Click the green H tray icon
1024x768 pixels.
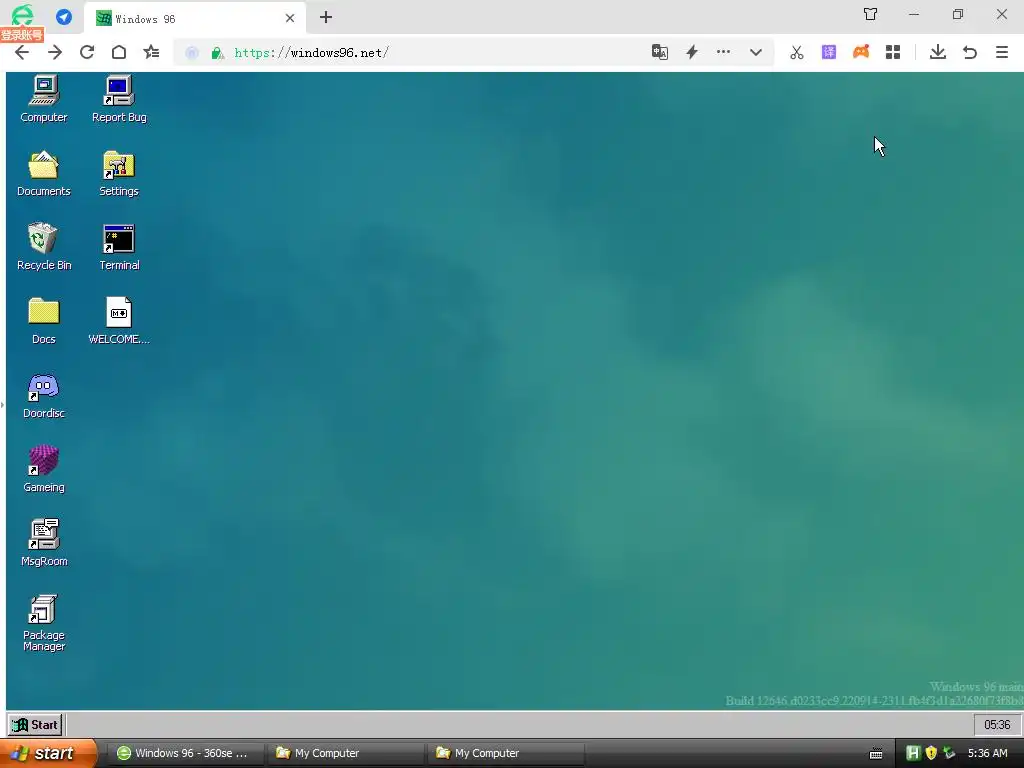point(913,753)
